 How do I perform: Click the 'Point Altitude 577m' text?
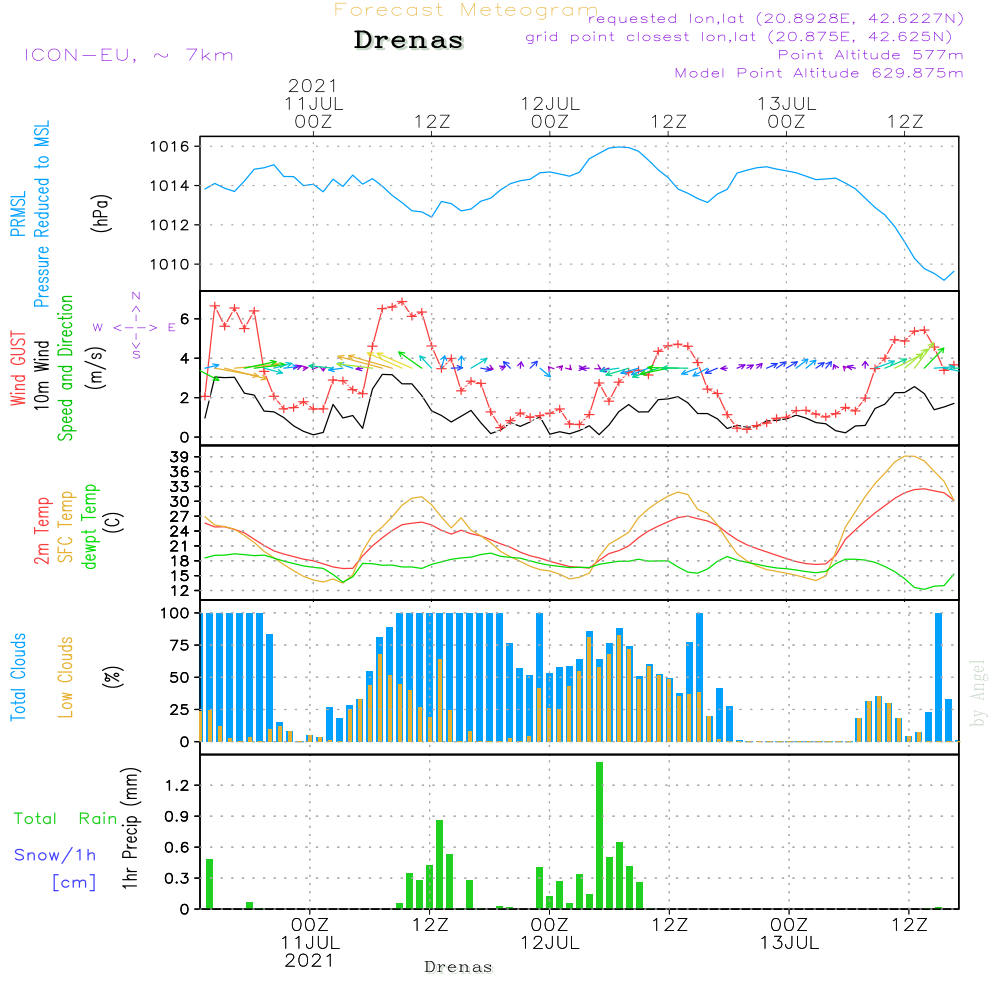tap(870, 55)
